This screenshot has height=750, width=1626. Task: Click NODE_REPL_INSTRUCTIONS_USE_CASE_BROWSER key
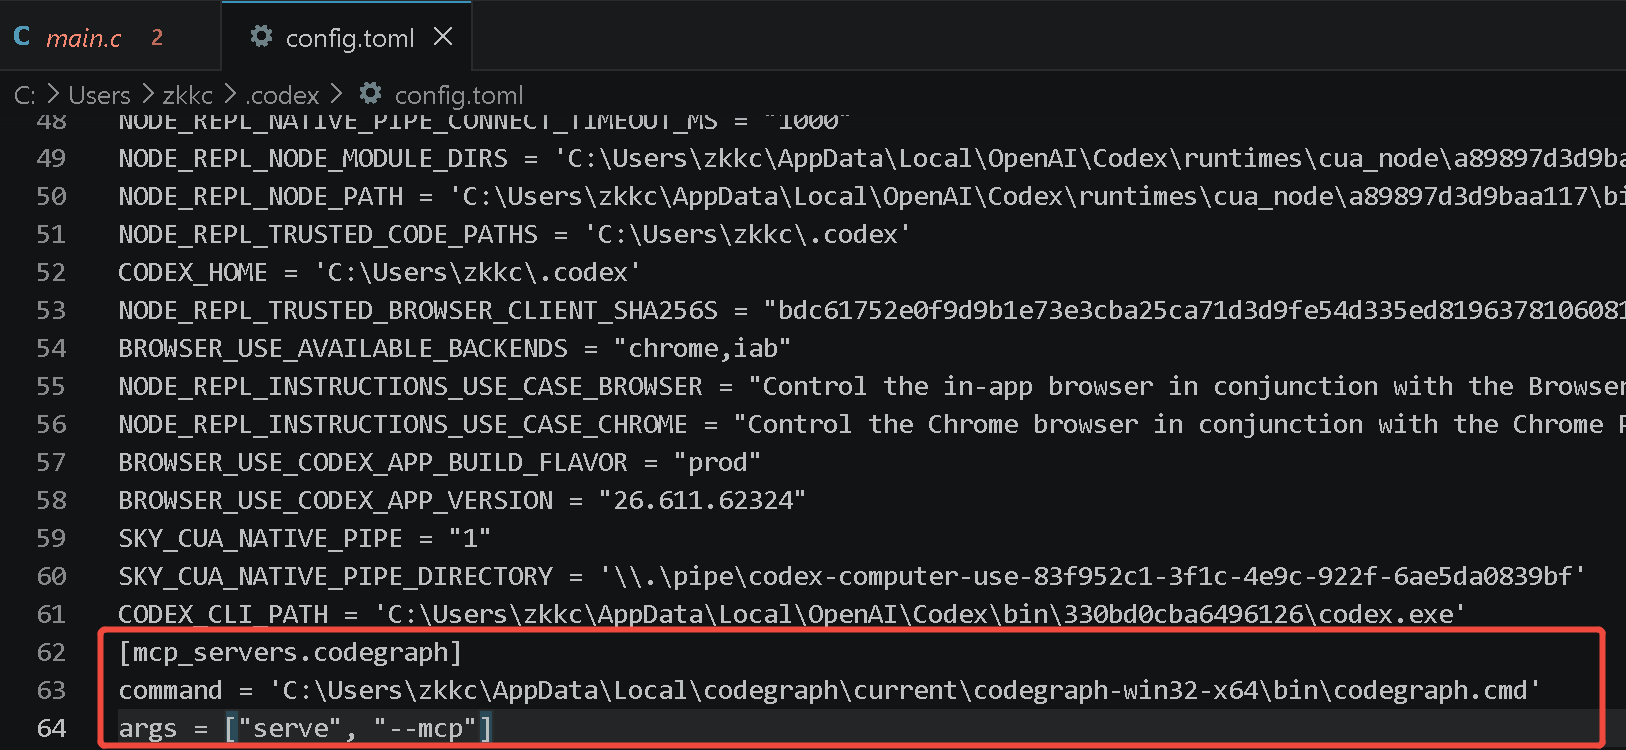click(411, 386)
